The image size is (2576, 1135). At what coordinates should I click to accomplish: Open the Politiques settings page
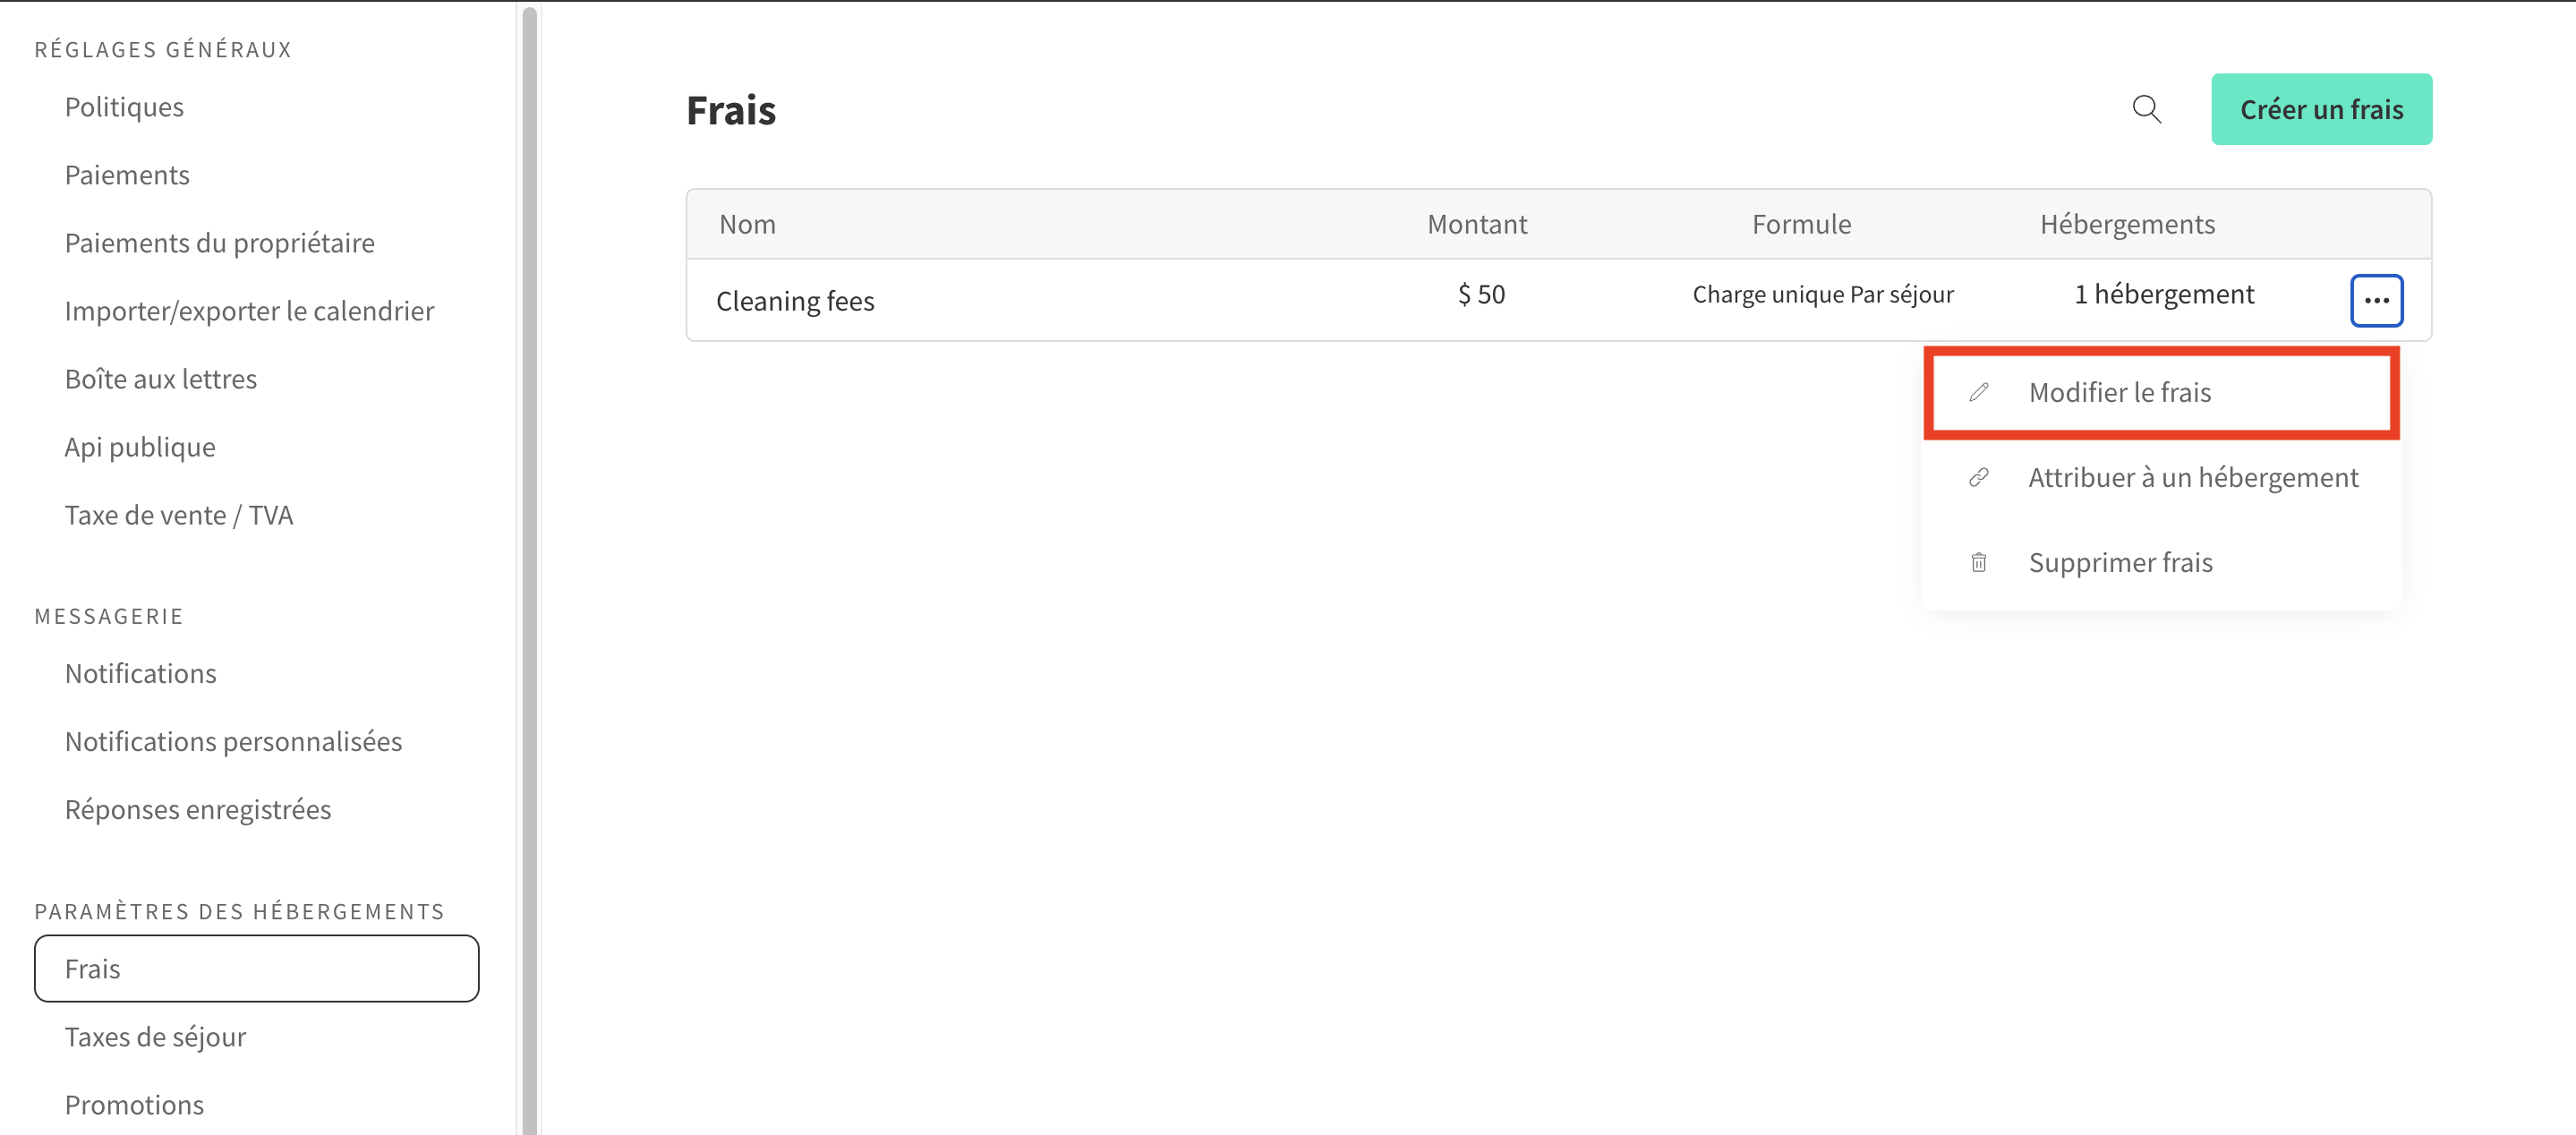[123, 106]
